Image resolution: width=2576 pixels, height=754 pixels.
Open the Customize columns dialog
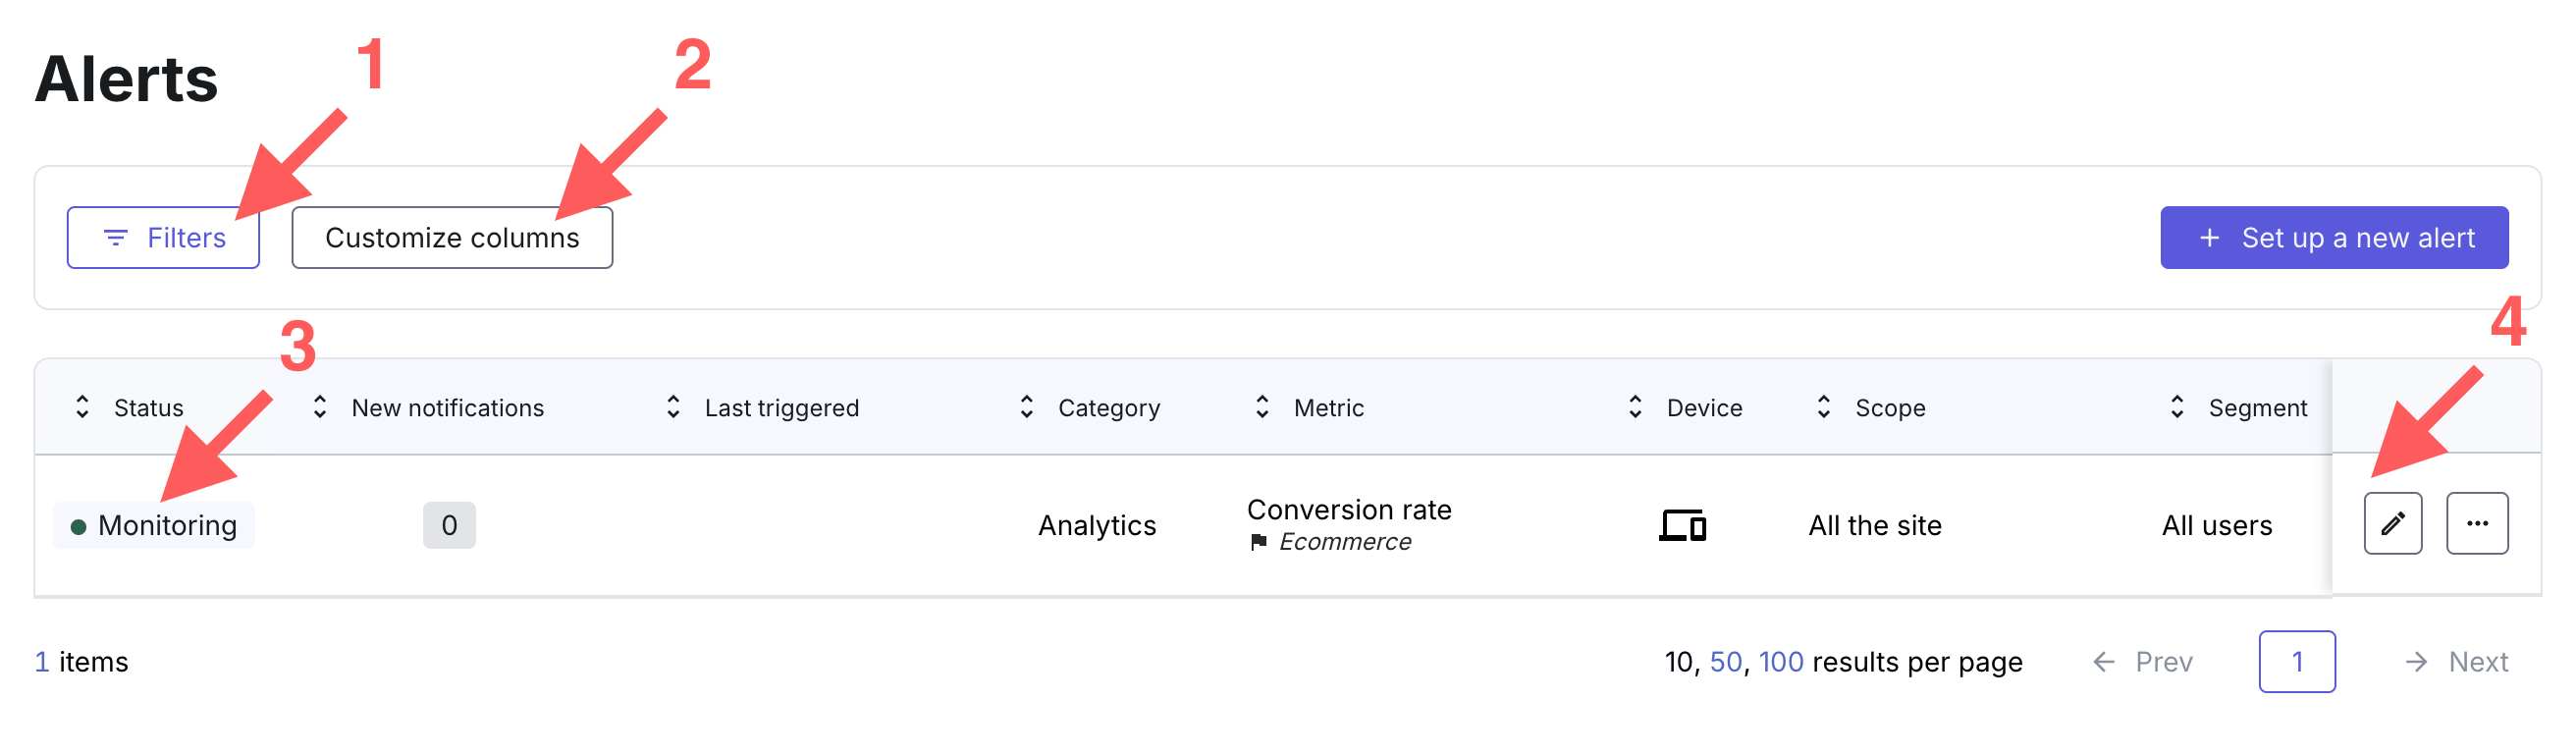click(452, 238)
